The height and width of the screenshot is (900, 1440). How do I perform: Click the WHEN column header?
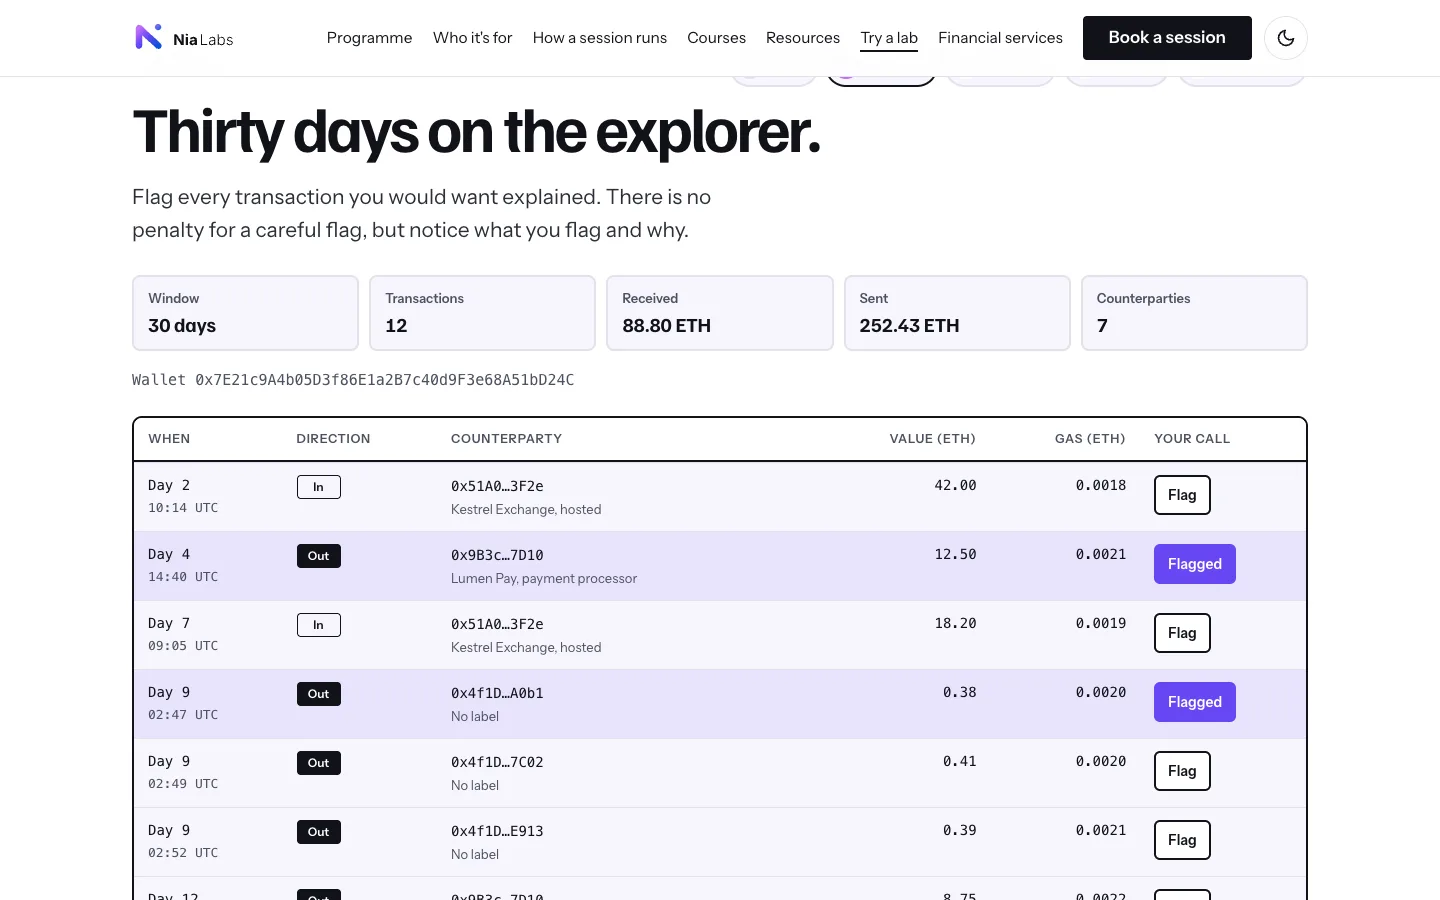(169, 439)
